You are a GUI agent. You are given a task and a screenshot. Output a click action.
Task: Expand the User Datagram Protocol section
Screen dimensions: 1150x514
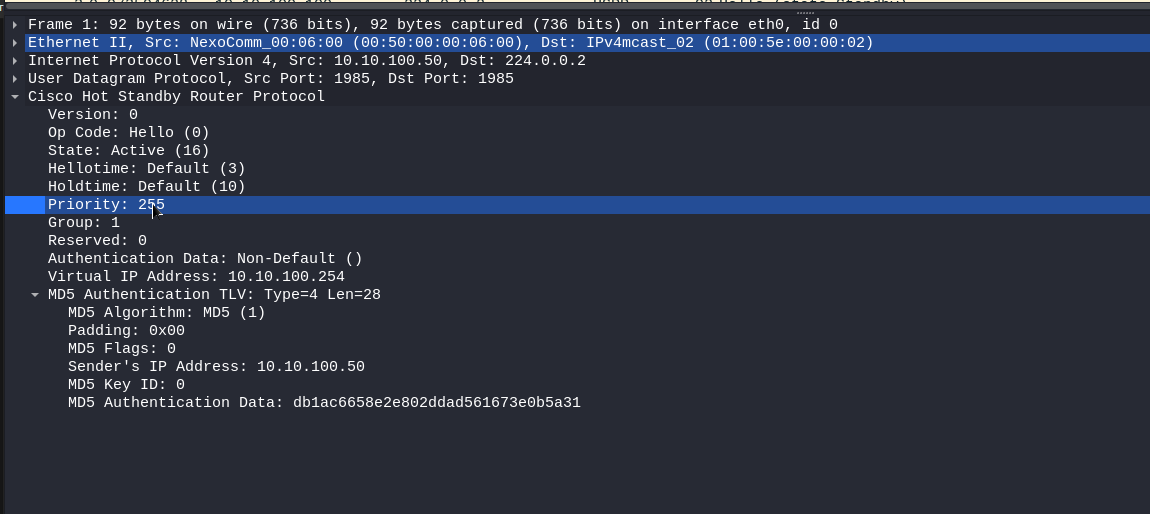[15, 78]
